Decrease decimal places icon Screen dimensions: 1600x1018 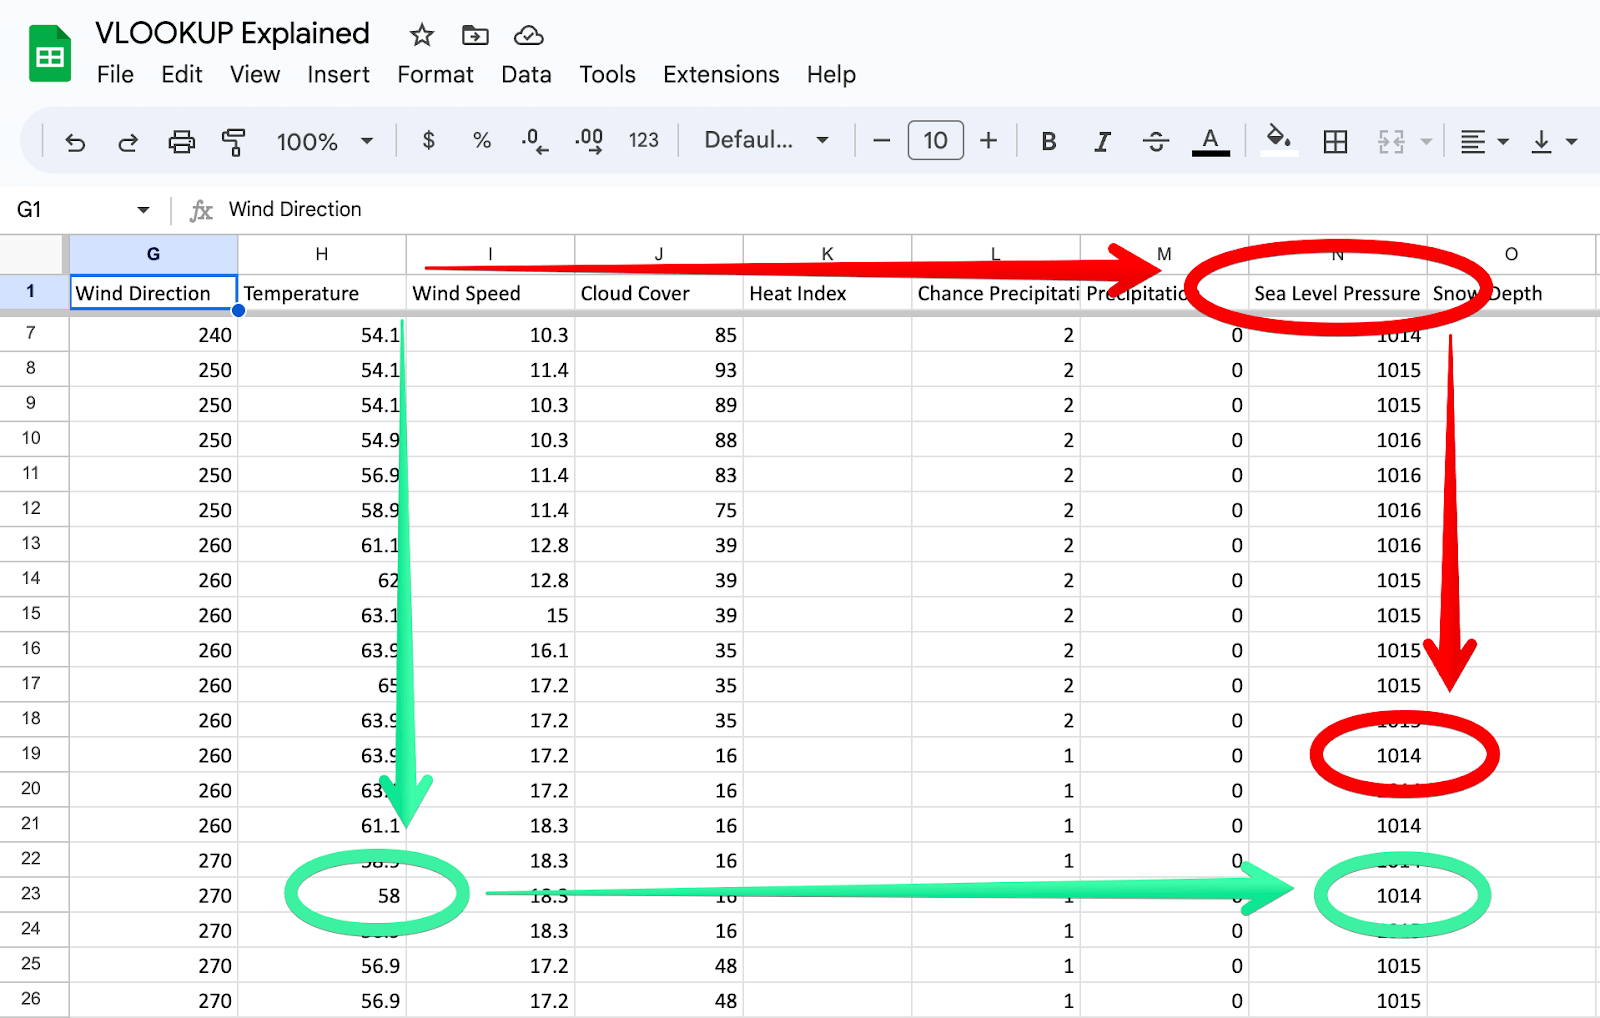(534, 141)
